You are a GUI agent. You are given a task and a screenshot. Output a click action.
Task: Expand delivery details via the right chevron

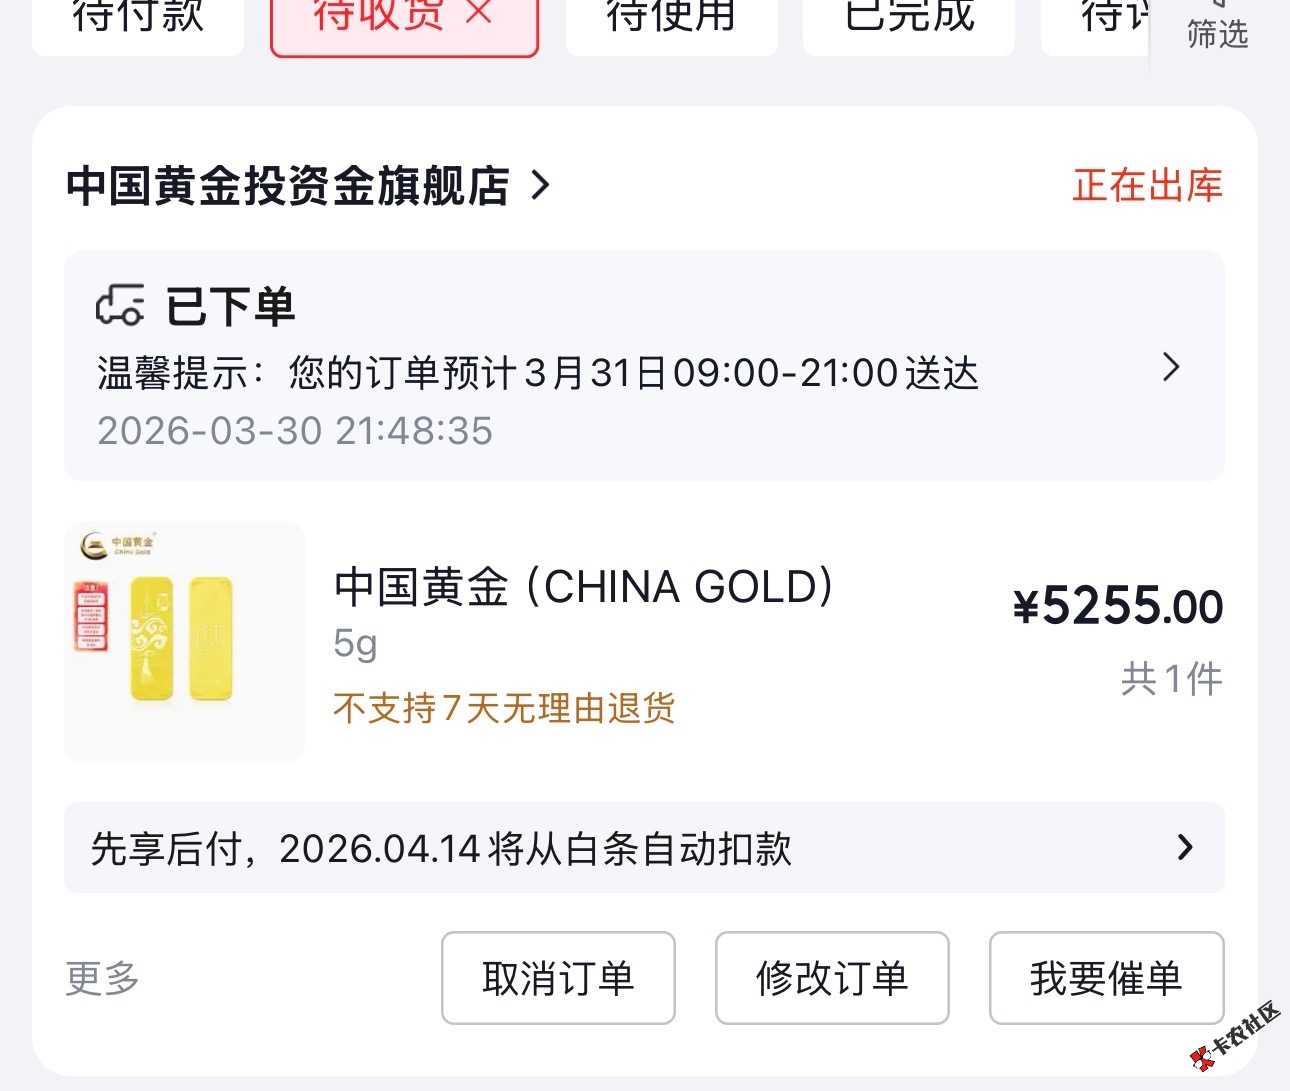click(1172, 368)
